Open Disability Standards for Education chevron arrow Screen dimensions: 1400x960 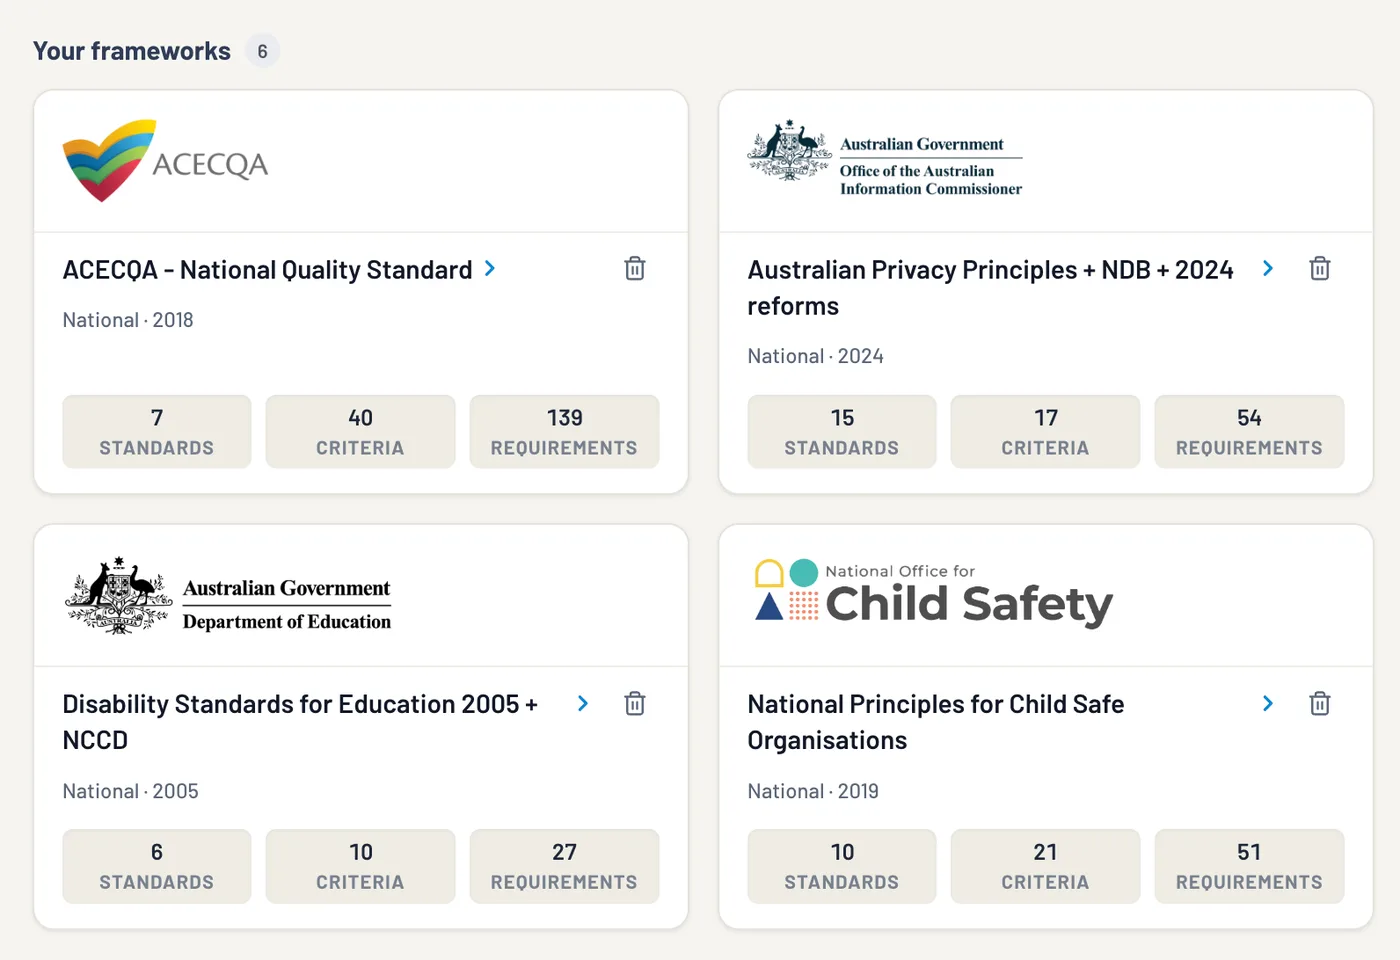click(x=583, y=704)
